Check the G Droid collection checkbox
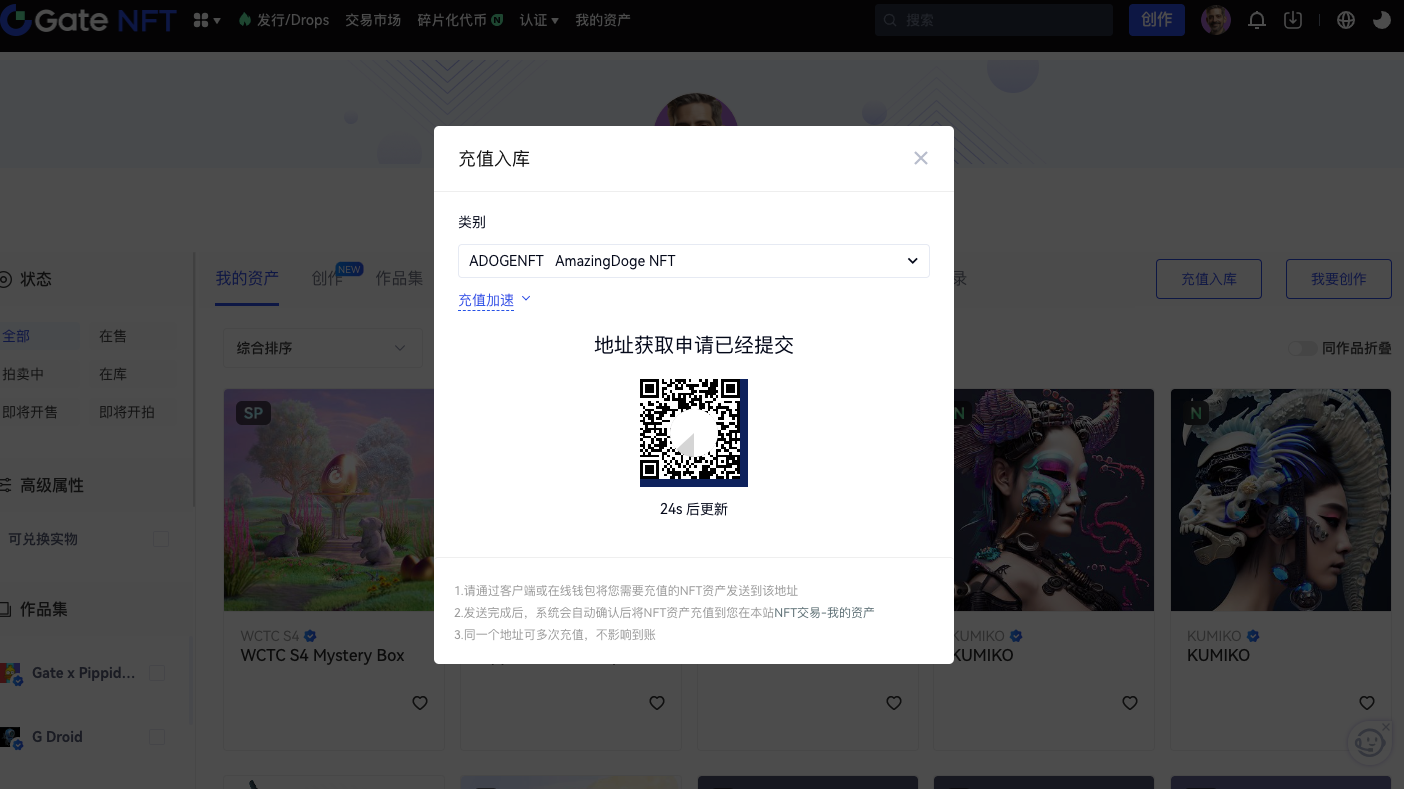 pos(157,737)
